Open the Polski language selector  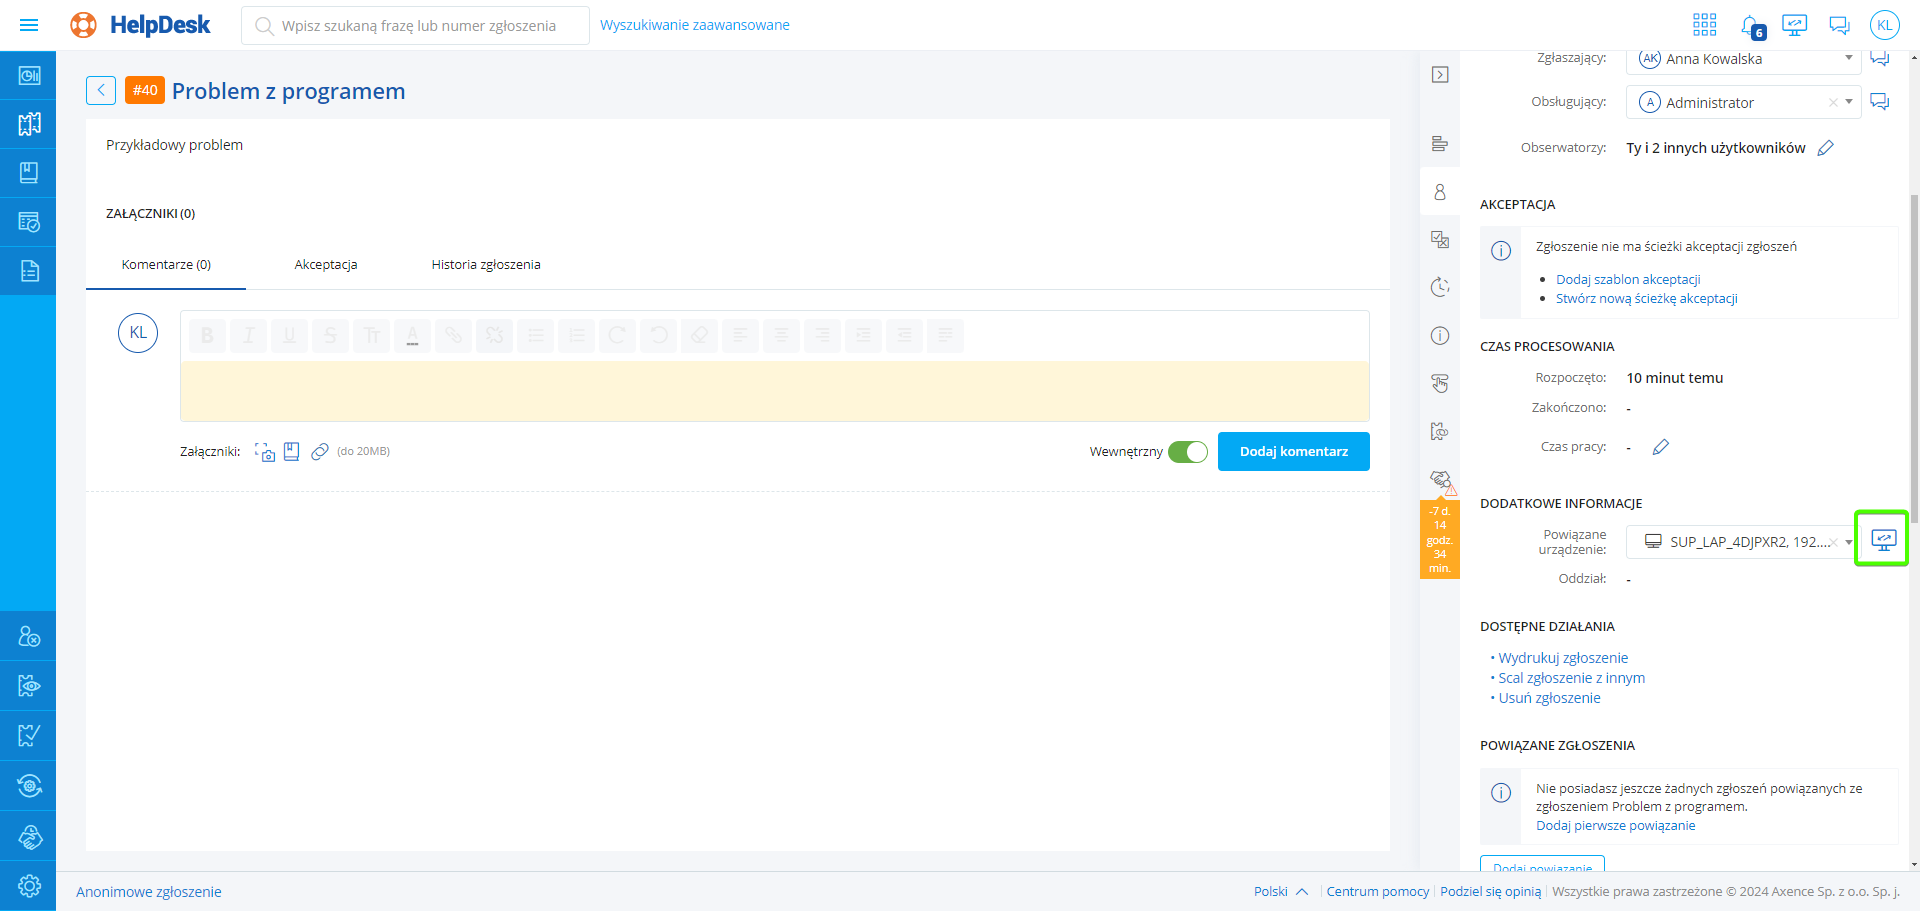click(x=1280, y=891)
